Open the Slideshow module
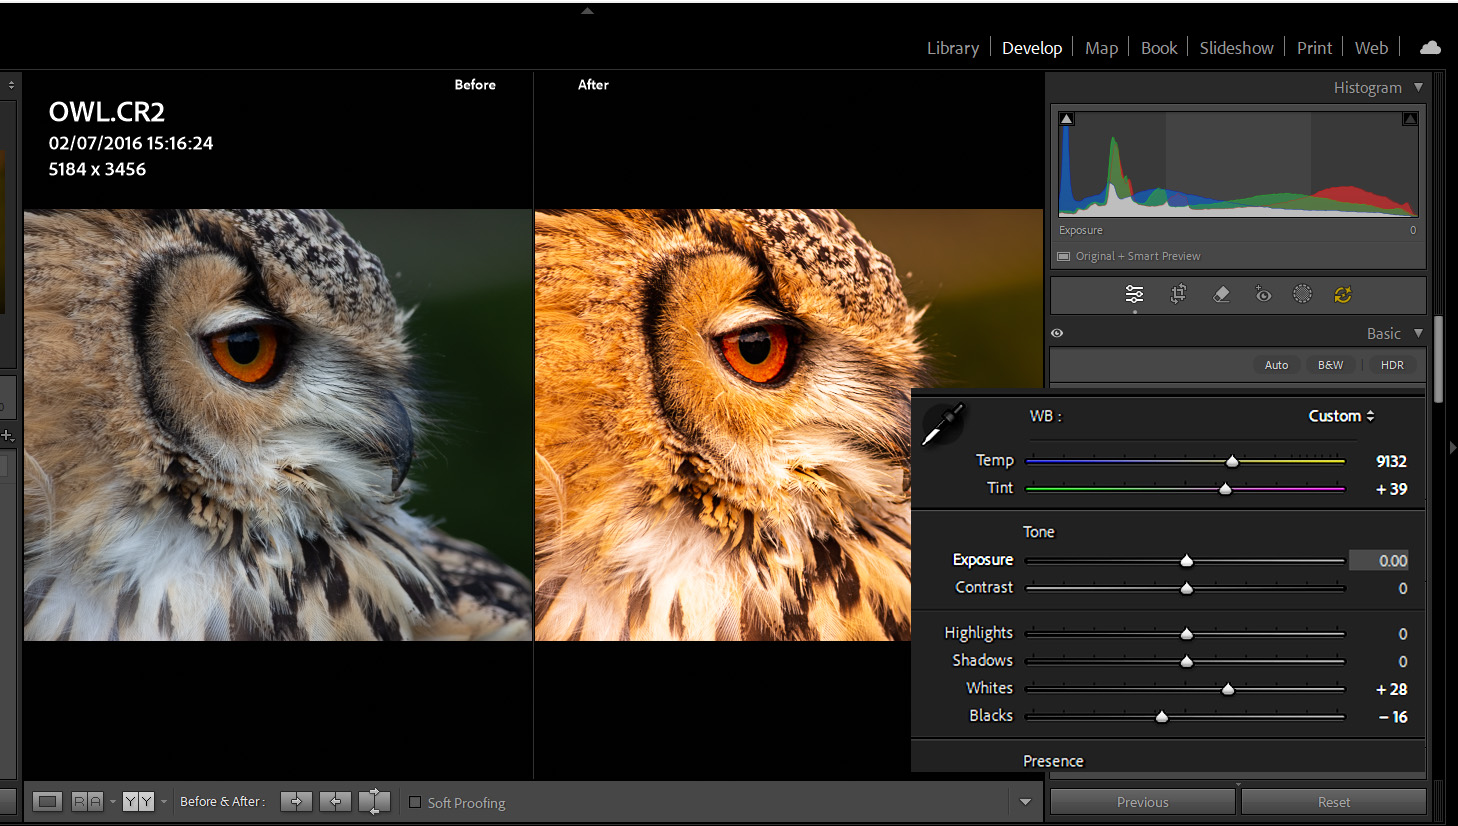 [x=1236, y=48]
